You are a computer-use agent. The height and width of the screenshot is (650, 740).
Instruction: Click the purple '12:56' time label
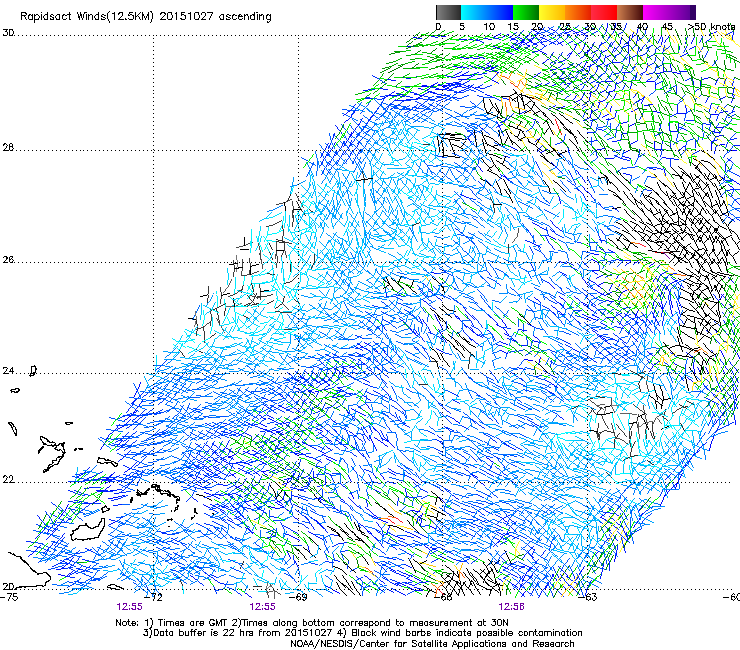[x=512, y=607]
